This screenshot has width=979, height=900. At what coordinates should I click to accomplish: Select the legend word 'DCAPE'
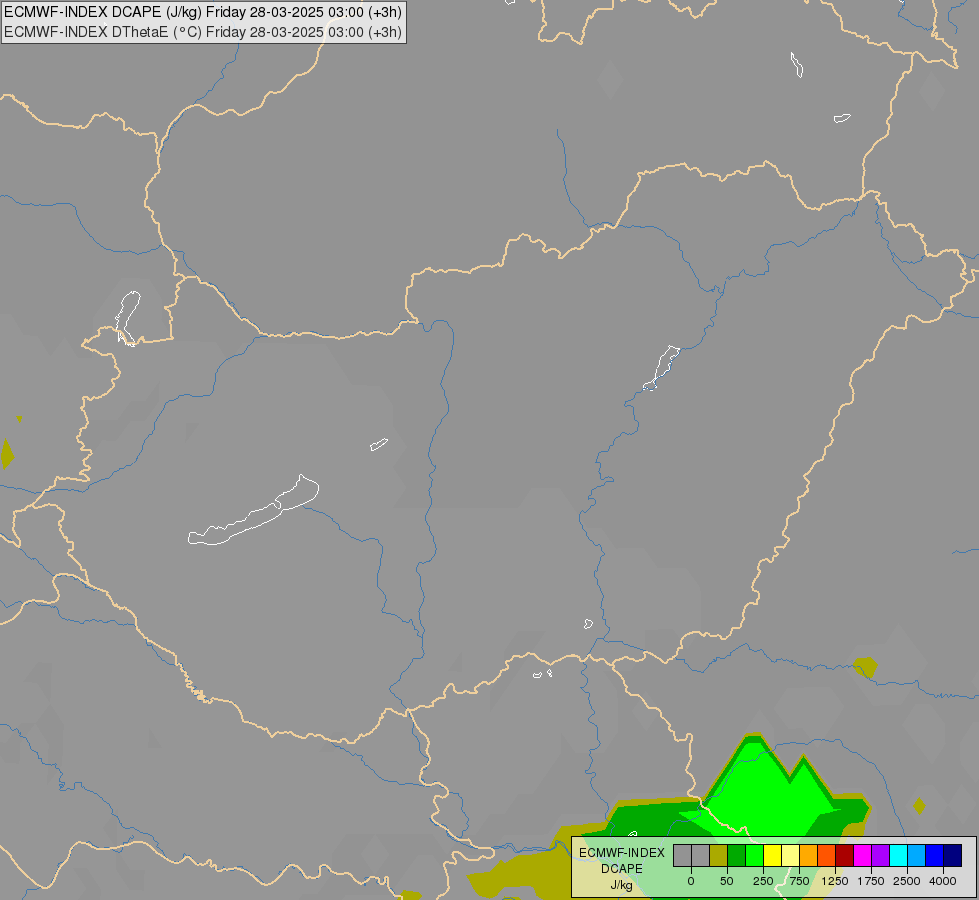(622, 869)
